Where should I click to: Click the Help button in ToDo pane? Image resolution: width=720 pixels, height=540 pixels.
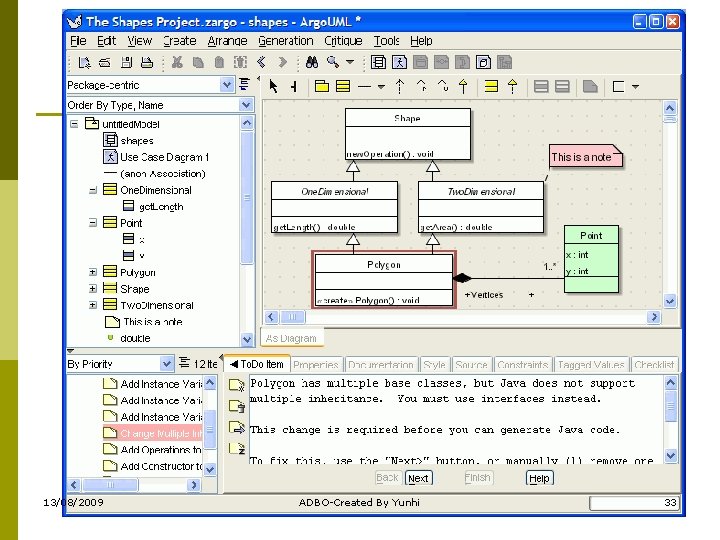pyautogui.click(x=539, y=478)
